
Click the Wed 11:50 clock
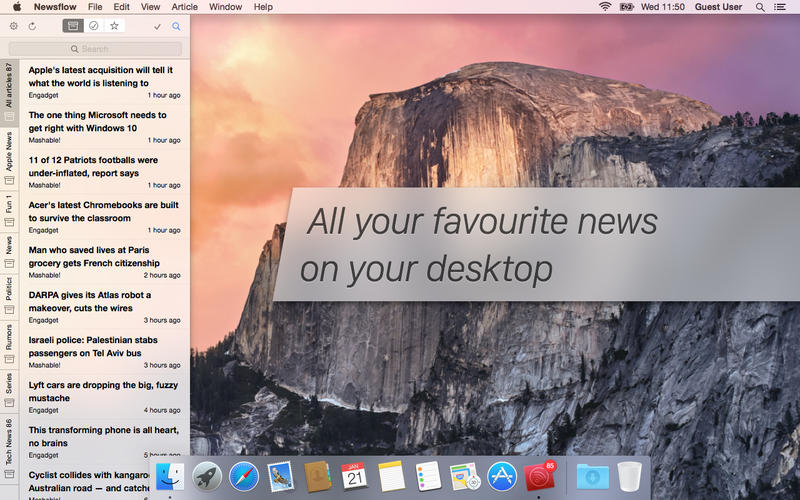tap(663, 7)
